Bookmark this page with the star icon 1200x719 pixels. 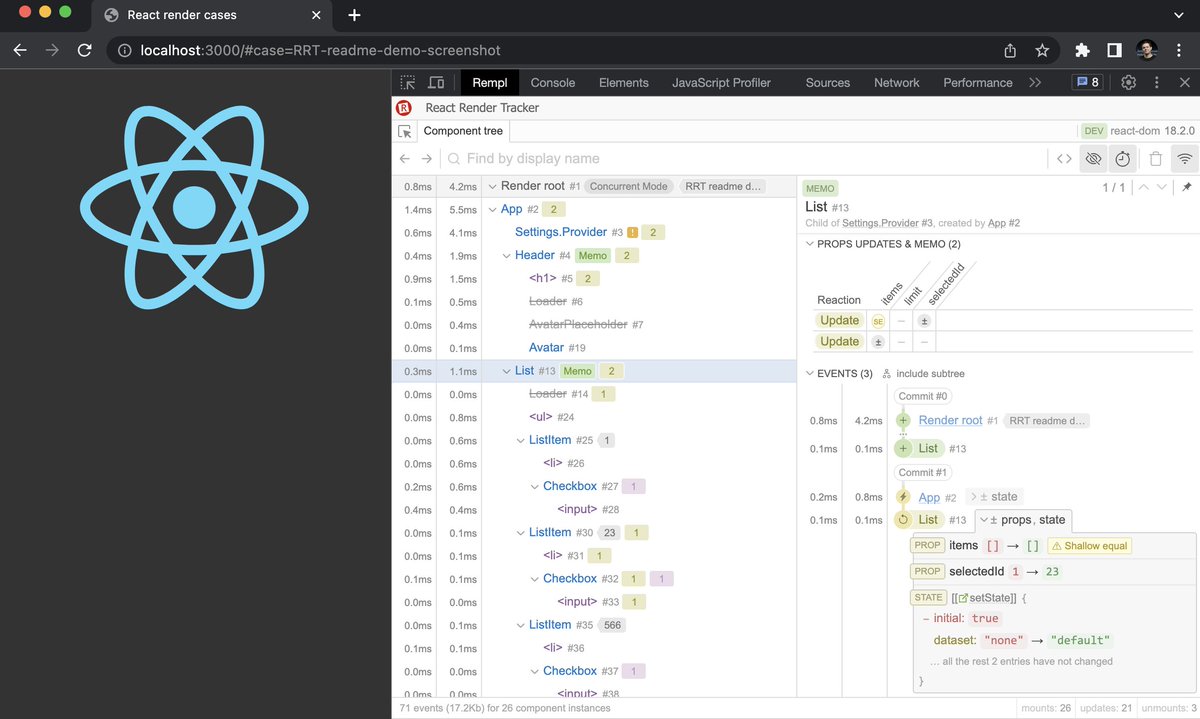(x=1042, y=50)
